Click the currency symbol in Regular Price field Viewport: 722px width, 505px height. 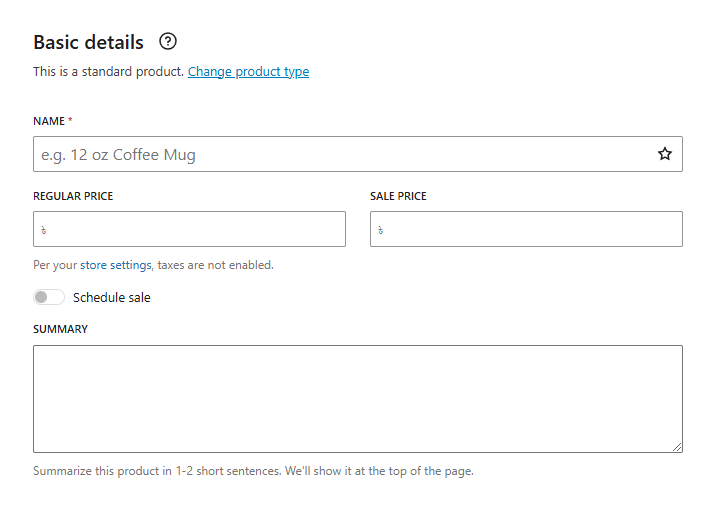[x=44, y=230]
